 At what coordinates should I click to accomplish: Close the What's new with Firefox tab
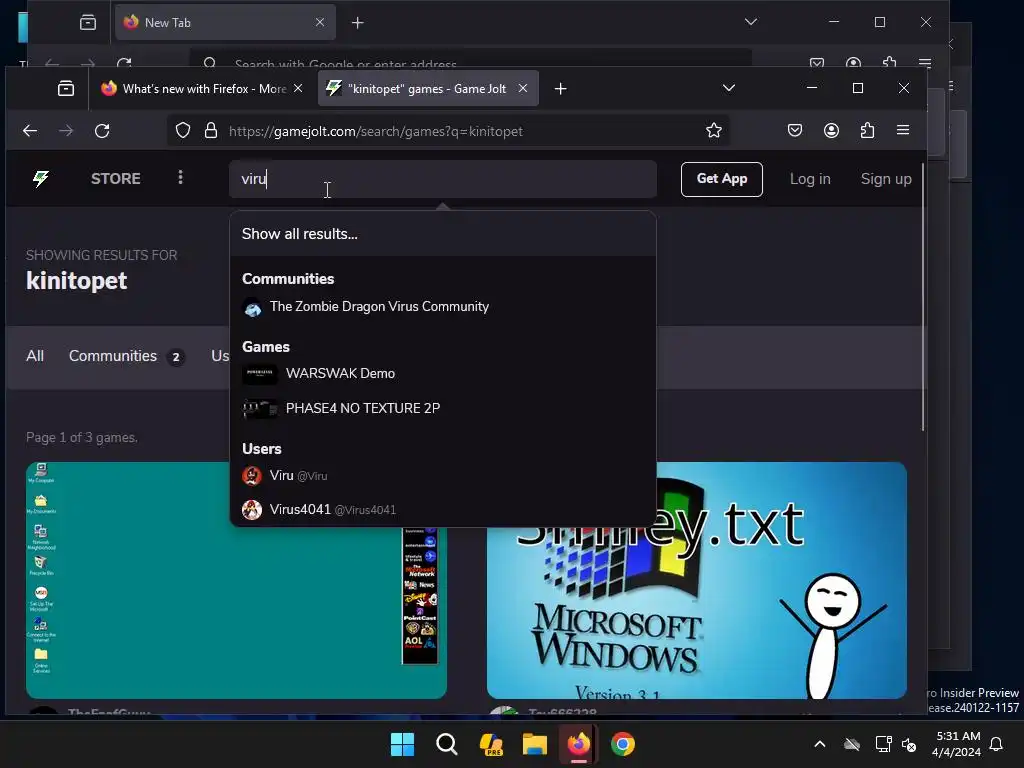(298, 88)
